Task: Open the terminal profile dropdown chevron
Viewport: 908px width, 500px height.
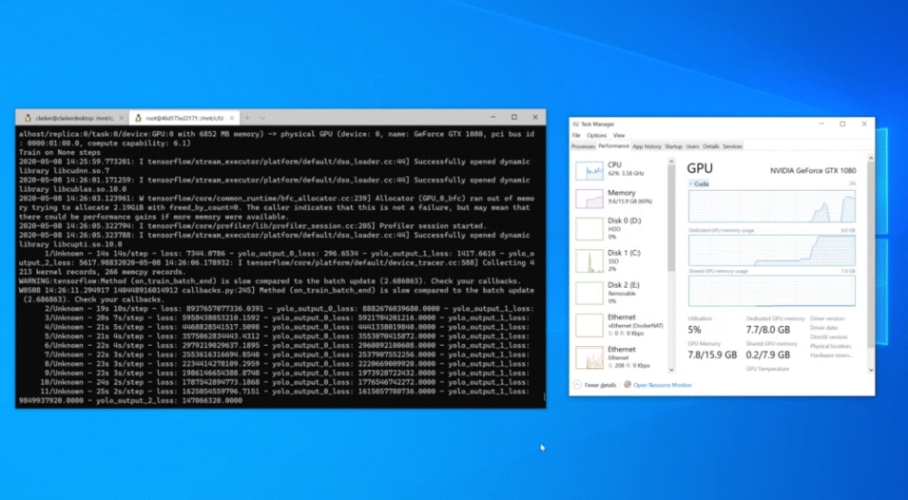Action: (262, 118)
